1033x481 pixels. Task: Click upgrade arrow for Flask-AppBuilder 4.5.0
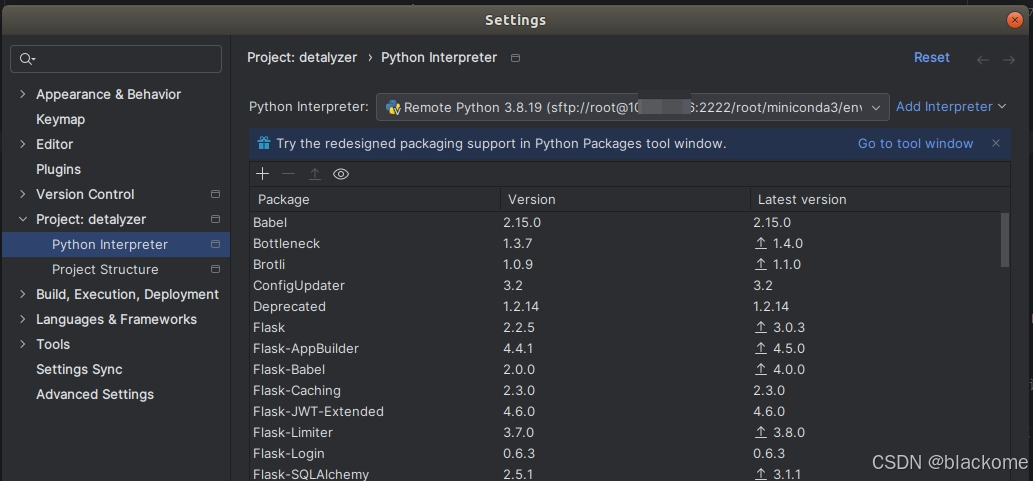click(x=761, y=349)
